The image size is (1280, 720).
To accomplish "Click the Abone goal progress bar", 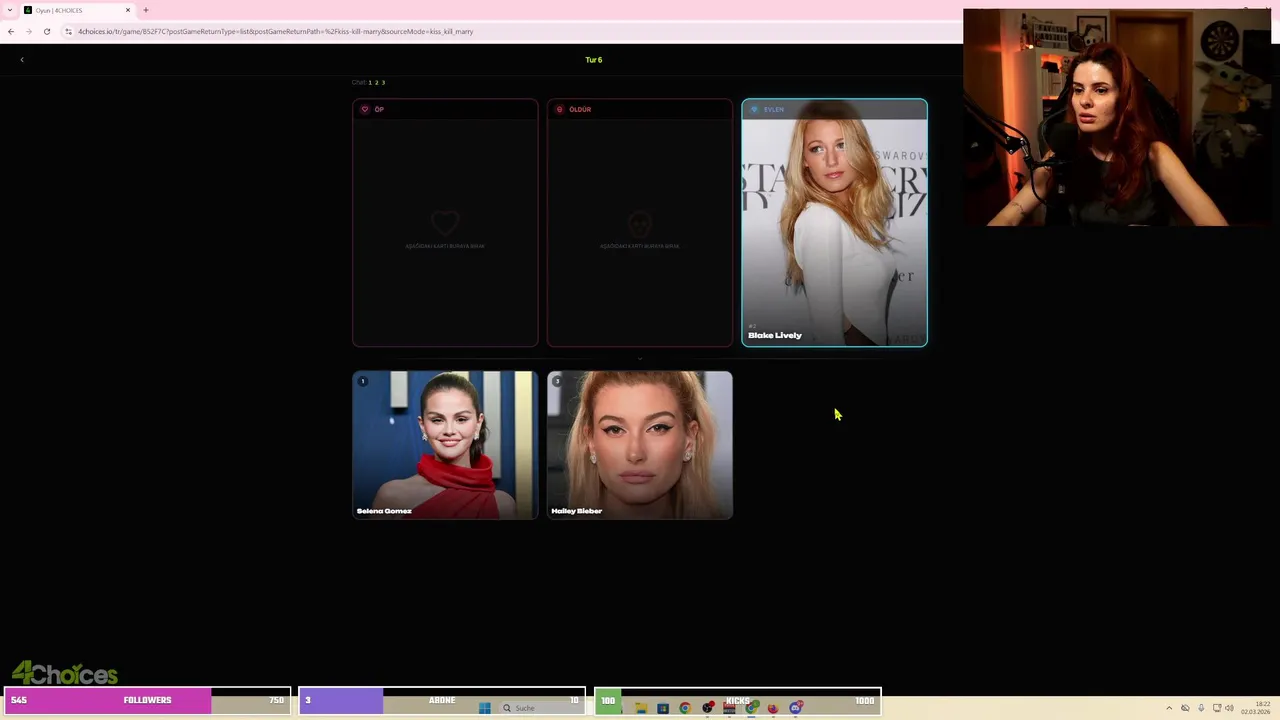I will (441, 700).
